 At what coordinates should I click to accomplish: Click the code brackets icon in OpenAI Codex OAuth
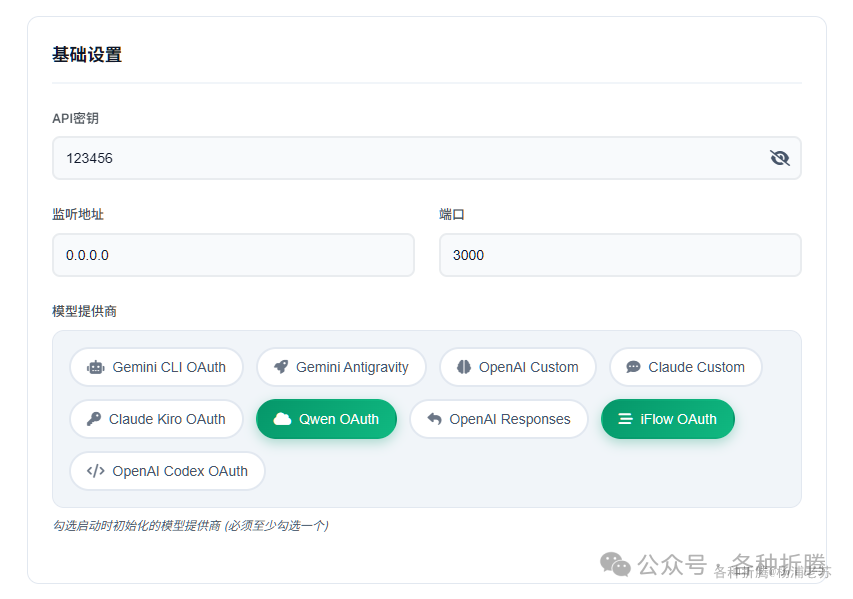pyautogui.click(x=96, y=471)
